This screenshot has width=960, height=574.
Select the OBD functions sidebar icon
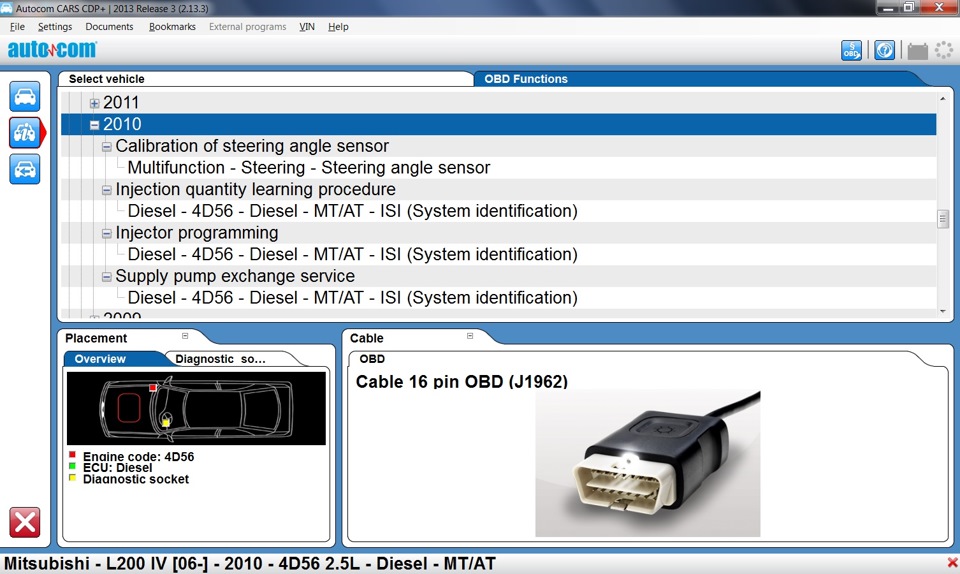click(x=24, y=132)
